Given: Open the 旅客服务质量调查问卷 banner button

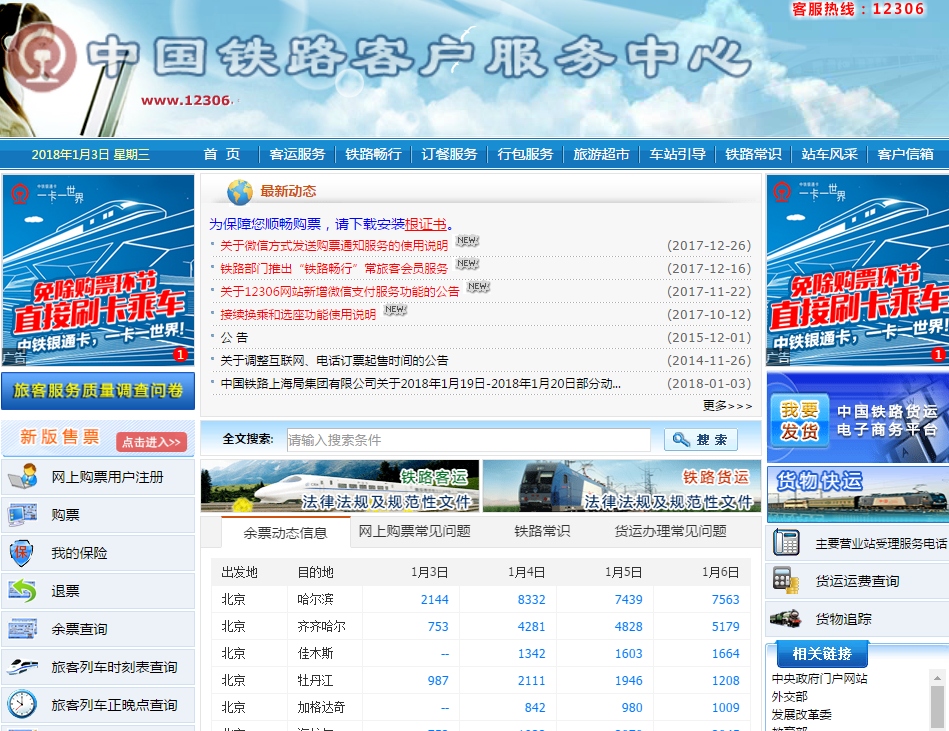Looking at the screenshot, I should [98, 391].
